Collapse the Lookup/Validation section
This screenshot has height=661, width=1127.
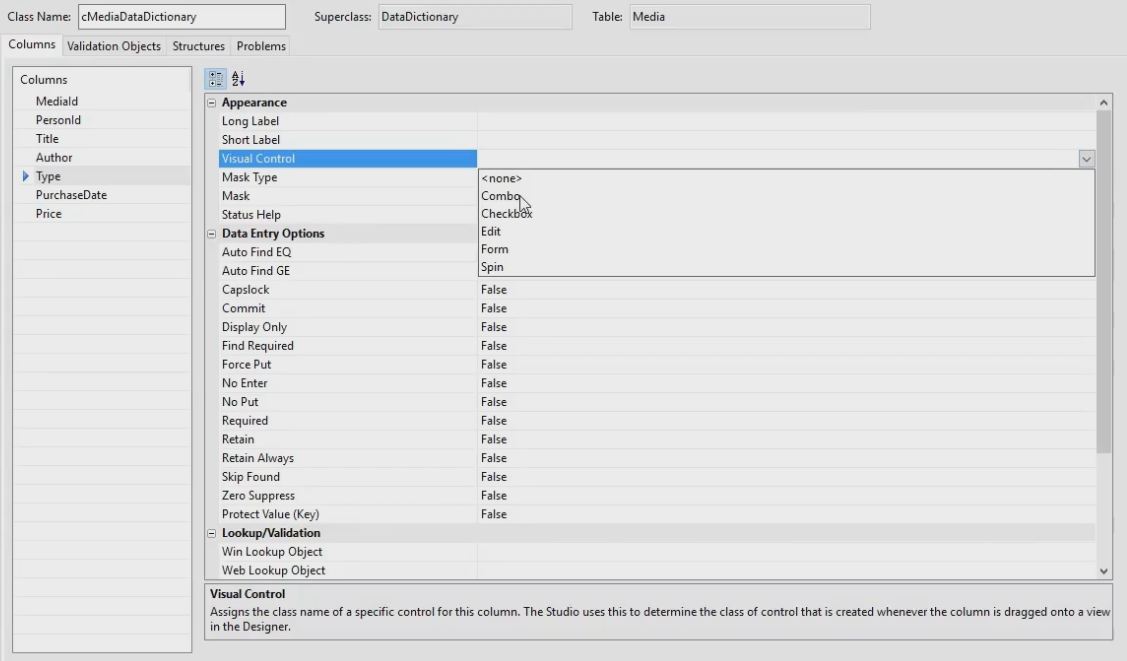coord(211,534)
